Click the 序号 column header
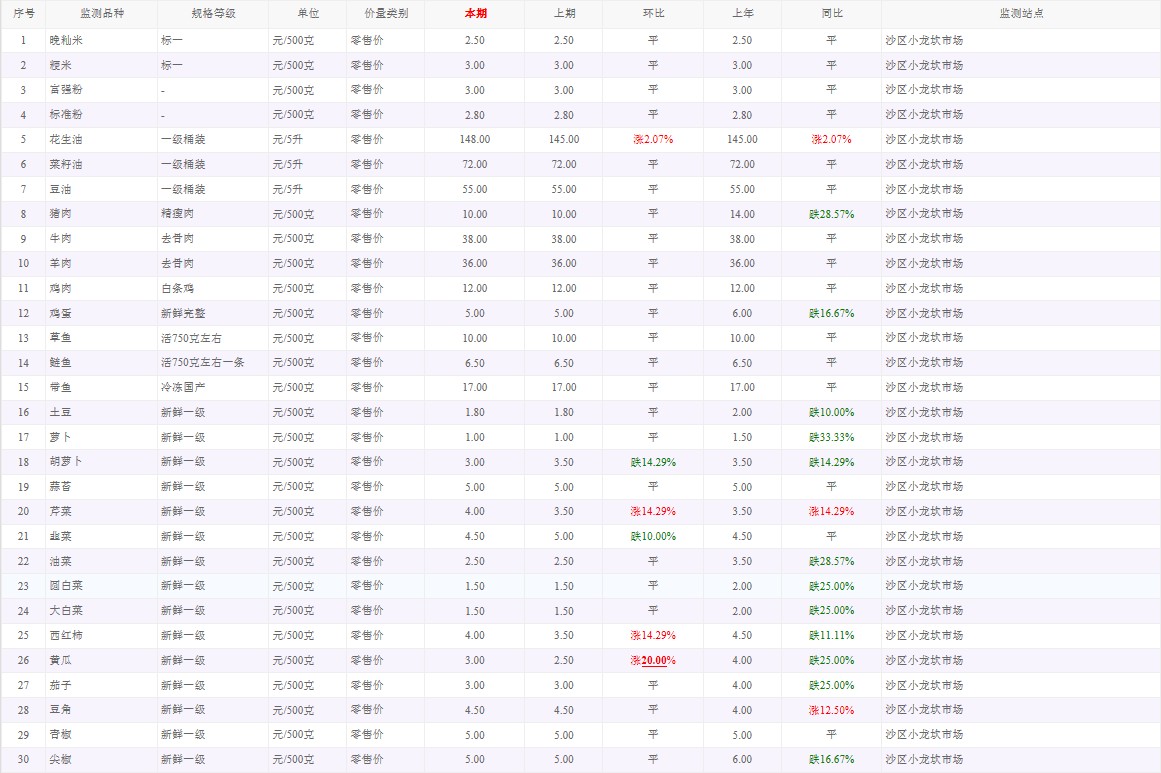The width and height of the screenshot is (1161, 773). coord(23,14)
